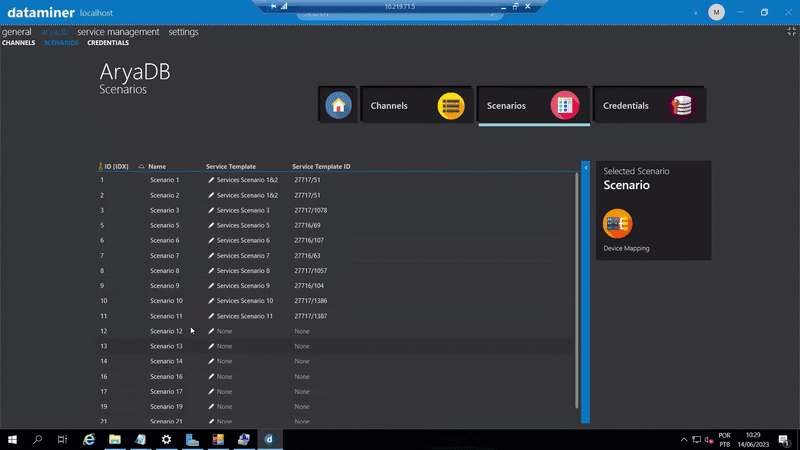This screenshot has height=450, width=800.
Task: Open the service management menu
Action: [x=118, y=32]
